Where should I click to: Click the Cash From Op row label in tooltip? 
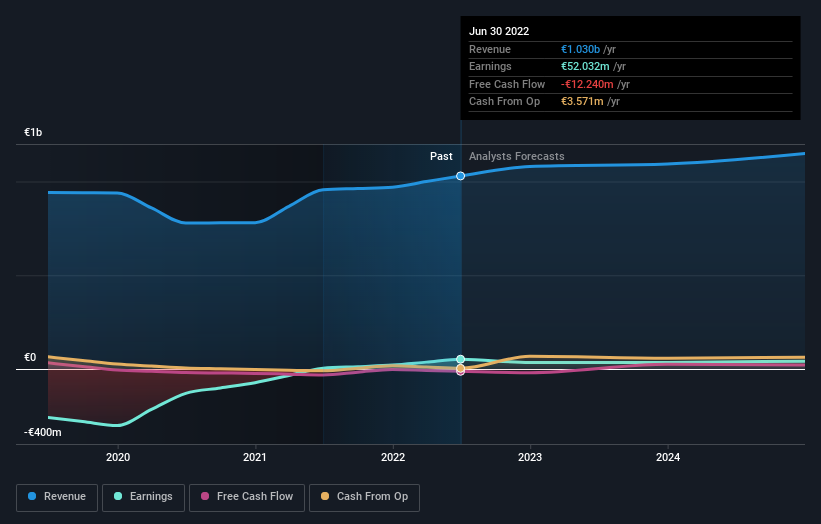click(x=504, y=102)
